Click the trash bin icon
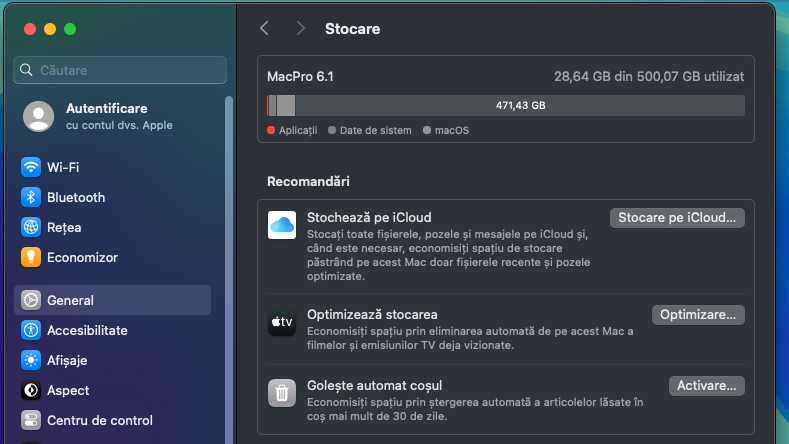 point(282,393)
